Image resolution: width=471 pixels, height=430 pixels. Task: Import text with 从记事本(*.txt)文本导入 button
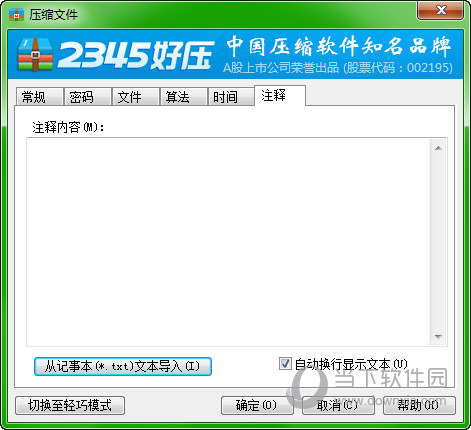coord(123,366)
